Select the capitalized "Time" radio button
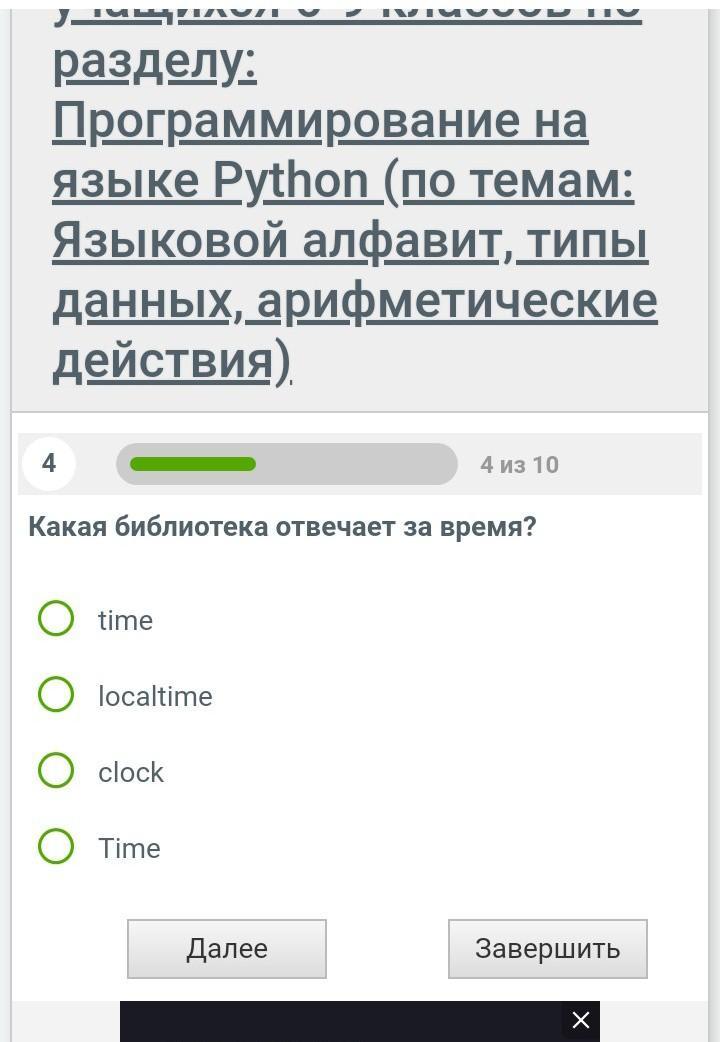720x1042 pixels. point(56,847)
